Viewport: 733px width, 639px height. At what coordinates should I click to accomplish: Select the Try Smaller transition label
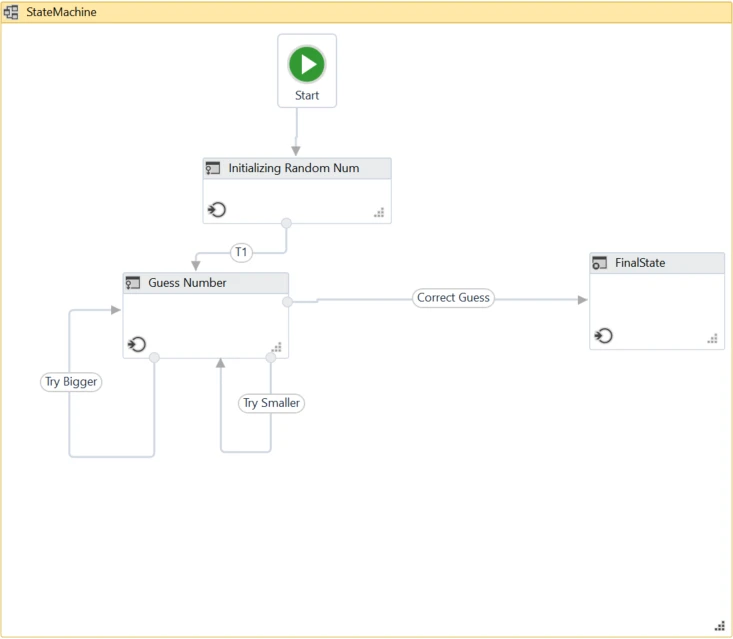point(272,403)
